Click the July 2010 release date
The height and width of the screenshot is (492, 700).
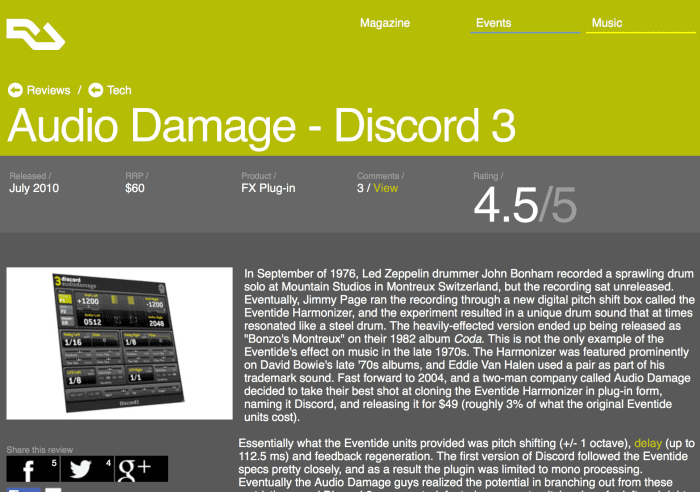point(34,188)
